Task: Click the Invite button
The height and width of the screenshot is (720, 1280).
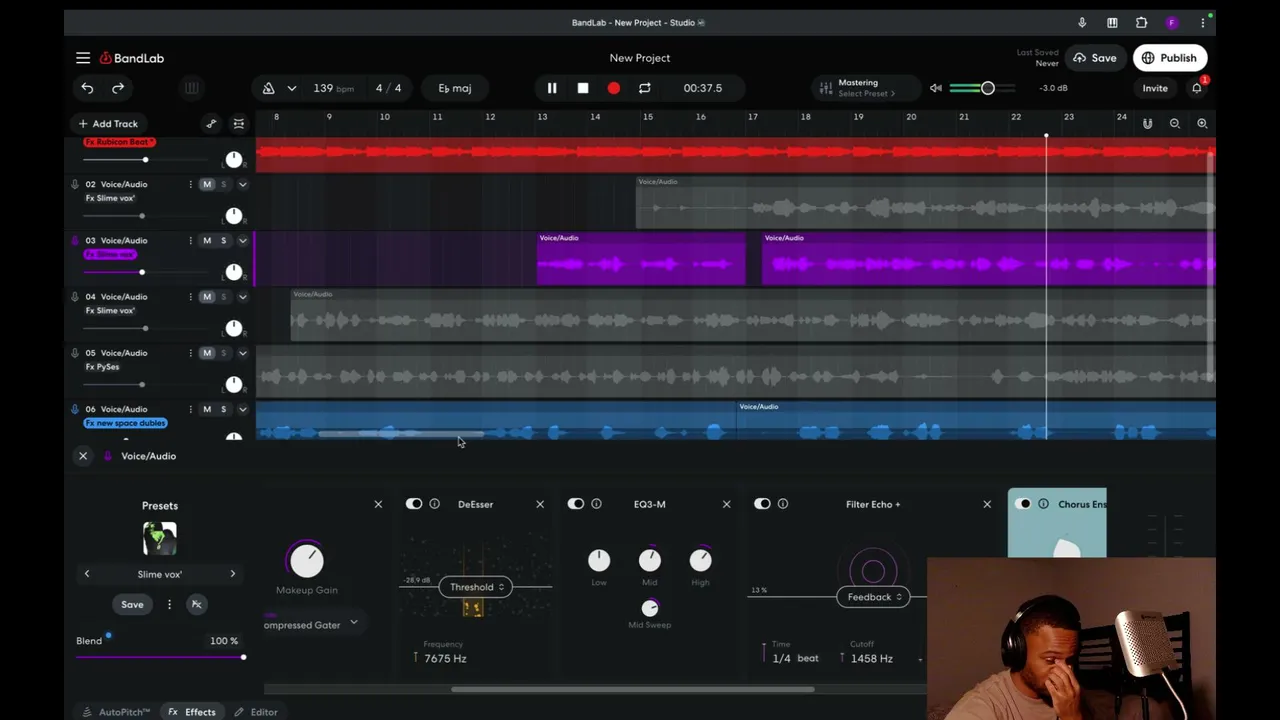Action: tap(1155, 88)
